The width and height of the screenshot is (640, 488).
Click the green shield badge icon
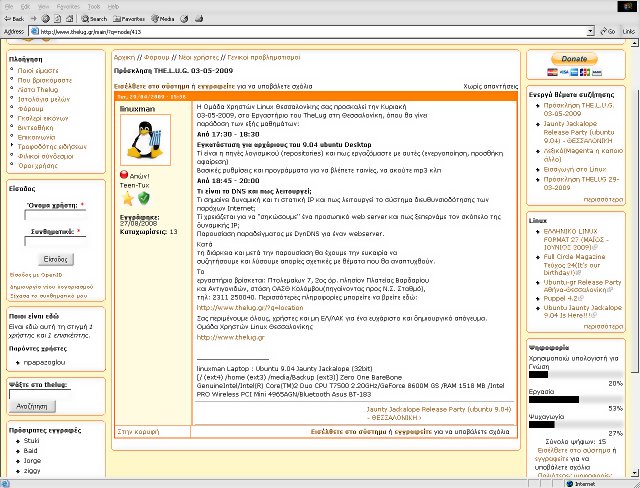coord(142,198)
